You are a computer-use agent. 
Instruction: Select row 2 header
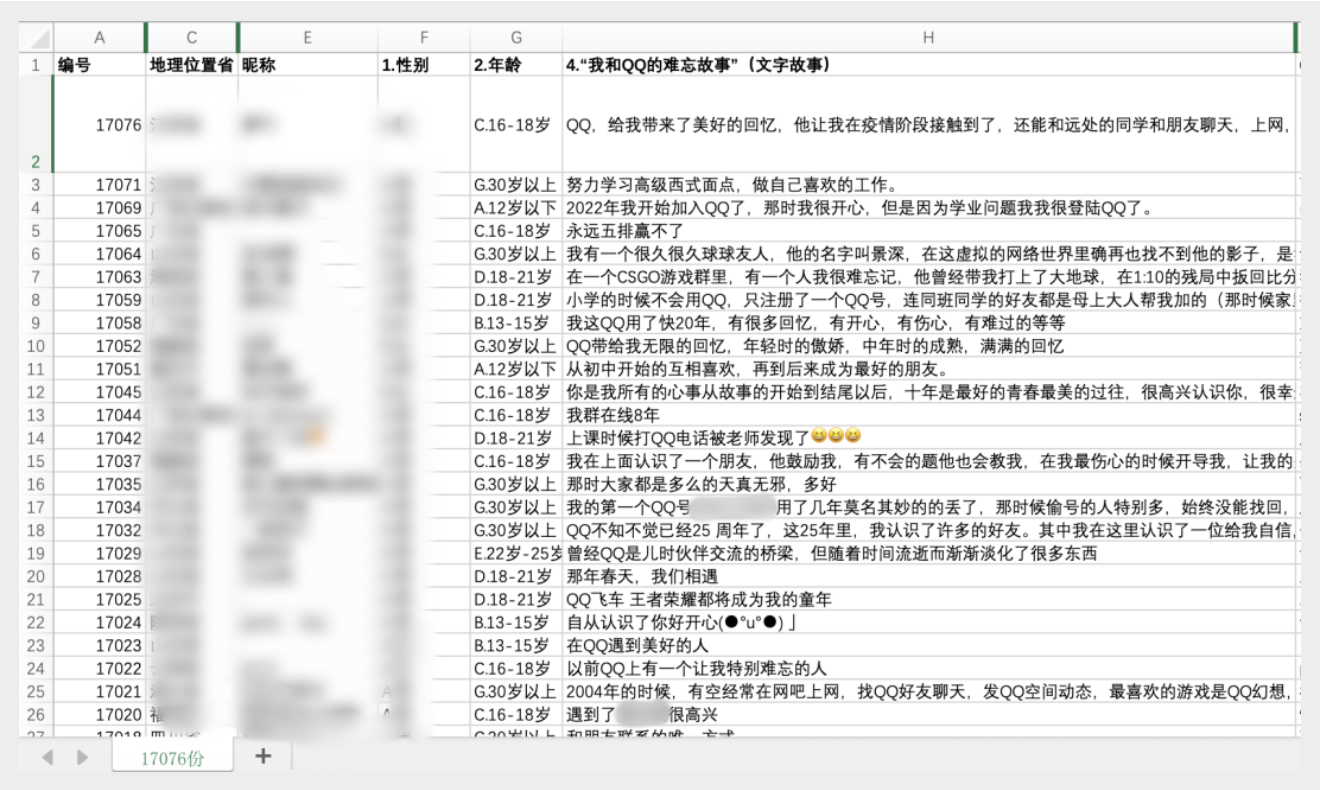pos(36,125)
